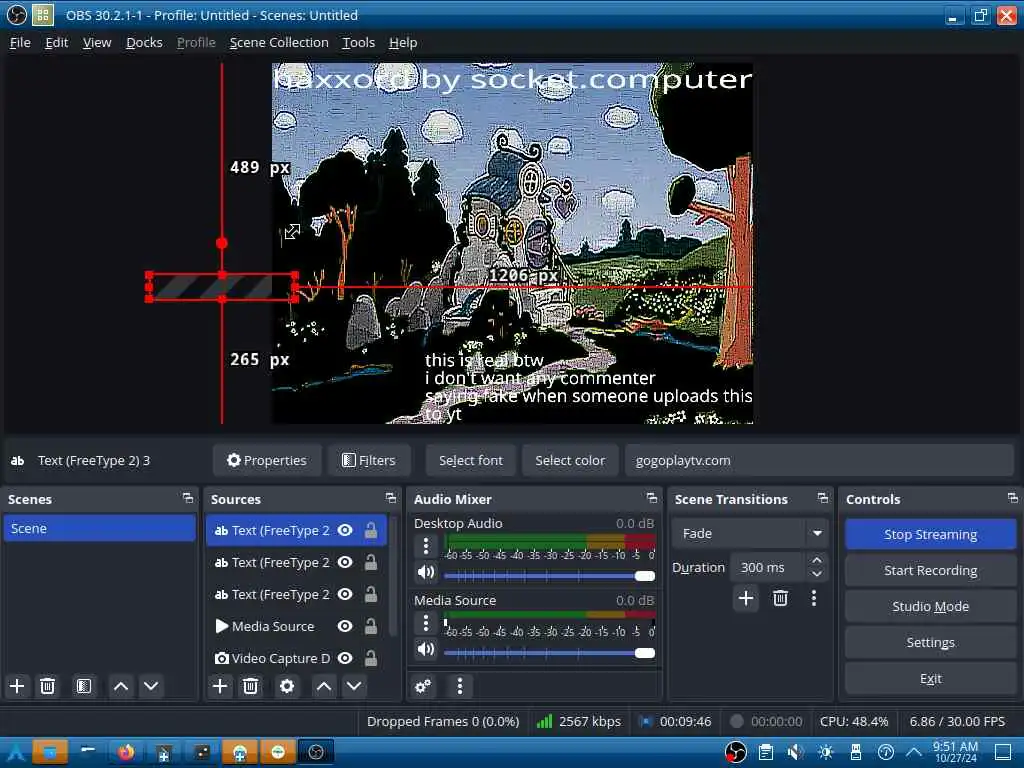
Task: Click Select color button
Action: coord(570,460)
